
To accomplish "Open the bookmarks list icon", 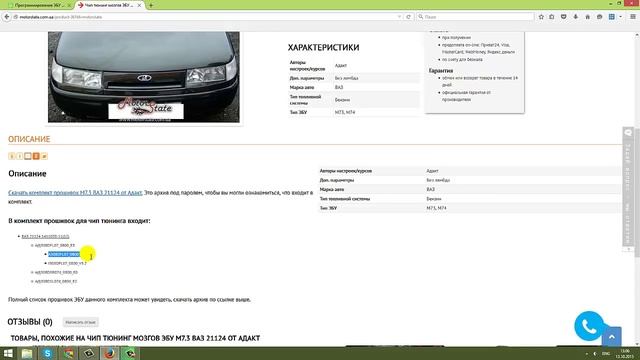I will pos(552,17).
